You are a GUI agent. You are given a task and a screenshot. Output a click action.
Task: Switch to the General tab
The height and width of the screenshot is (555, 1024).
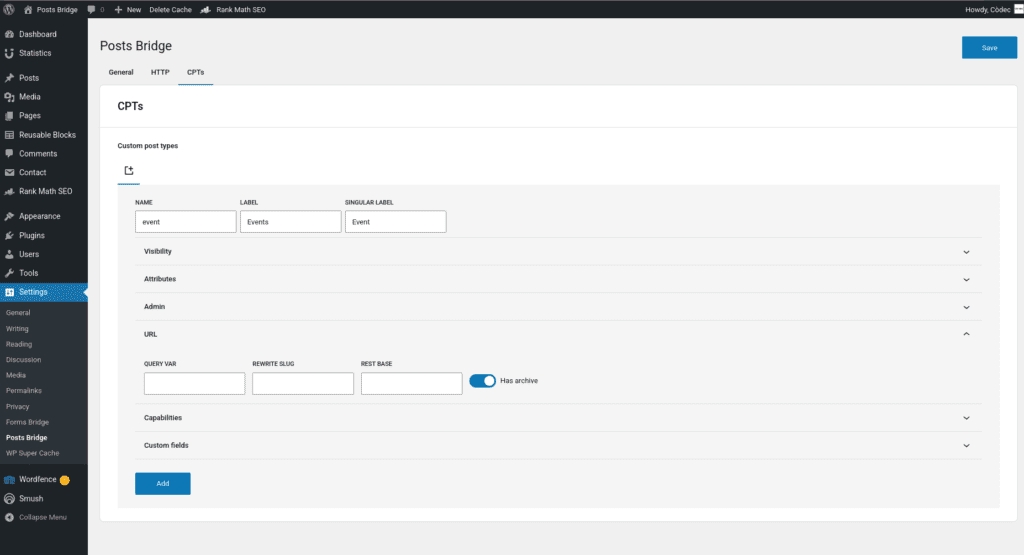[121, 73]
